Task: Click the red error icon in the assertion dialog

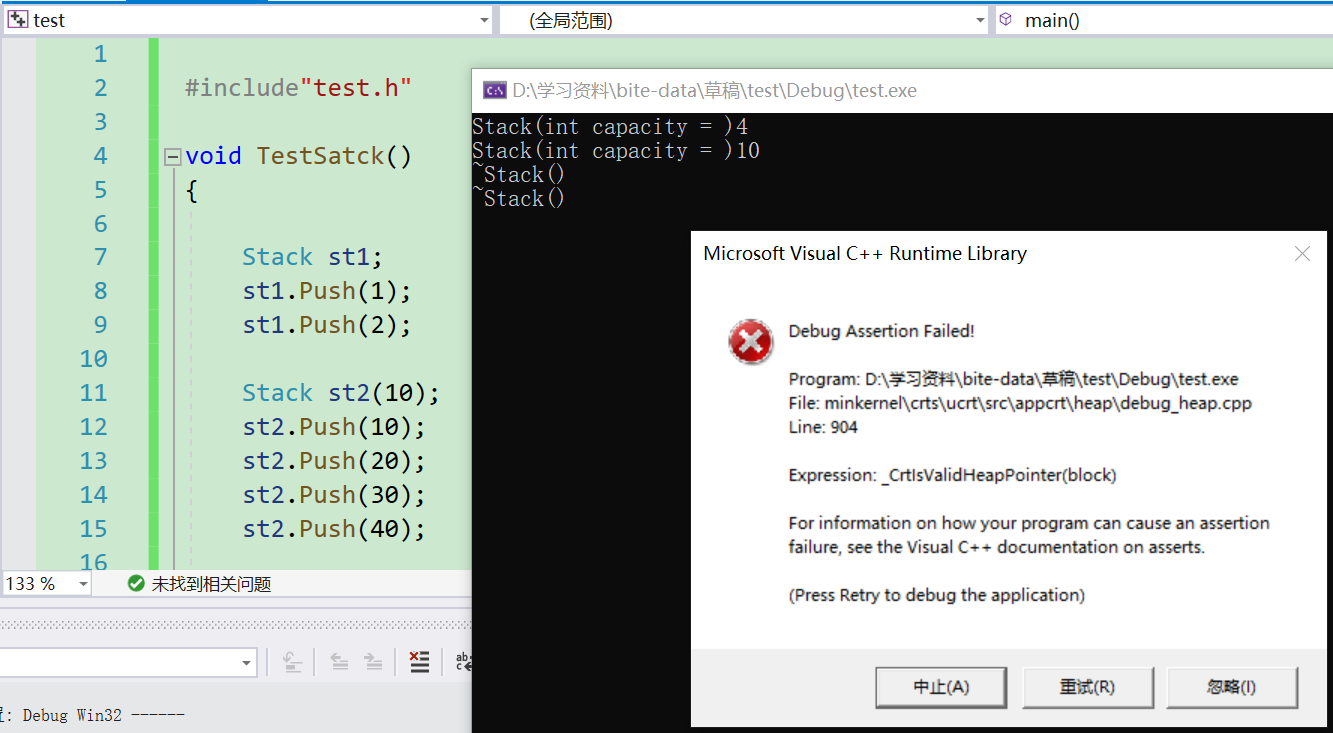Action: click(x=750, y=344)
